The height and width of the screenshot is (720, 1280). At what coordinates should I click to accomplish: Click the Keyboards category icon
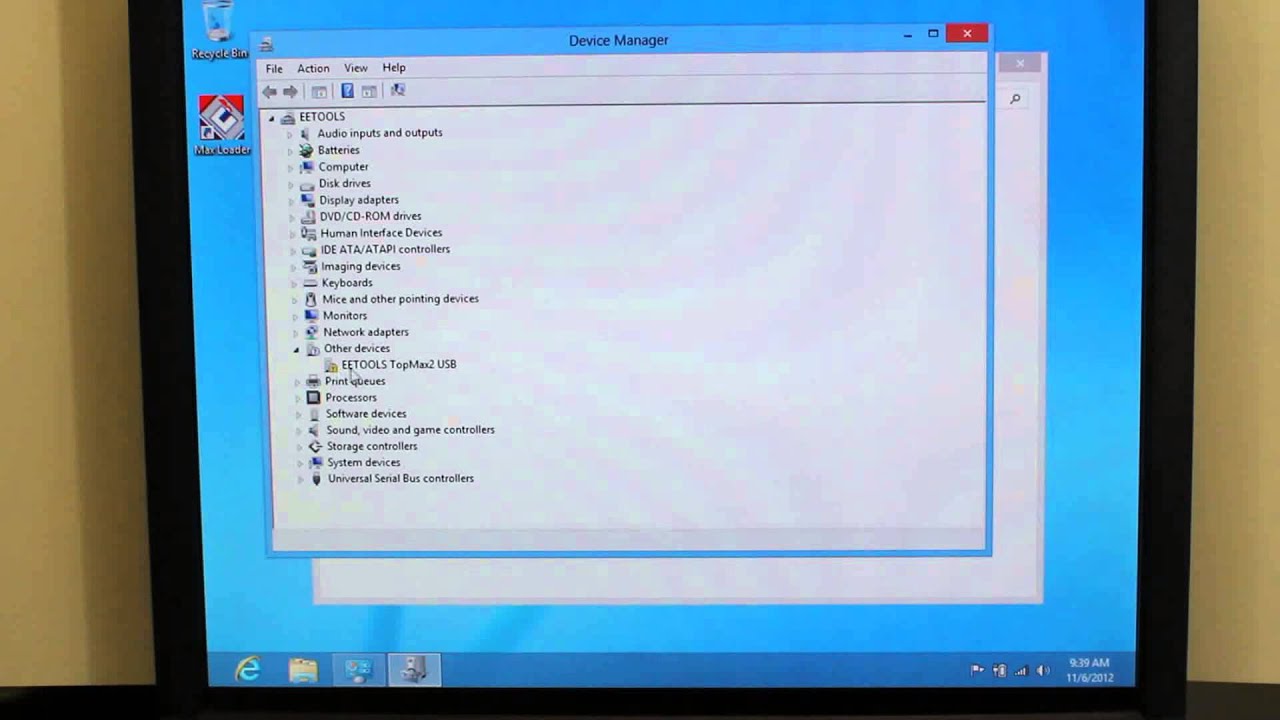pyautogui.click(x=310, y=283)
